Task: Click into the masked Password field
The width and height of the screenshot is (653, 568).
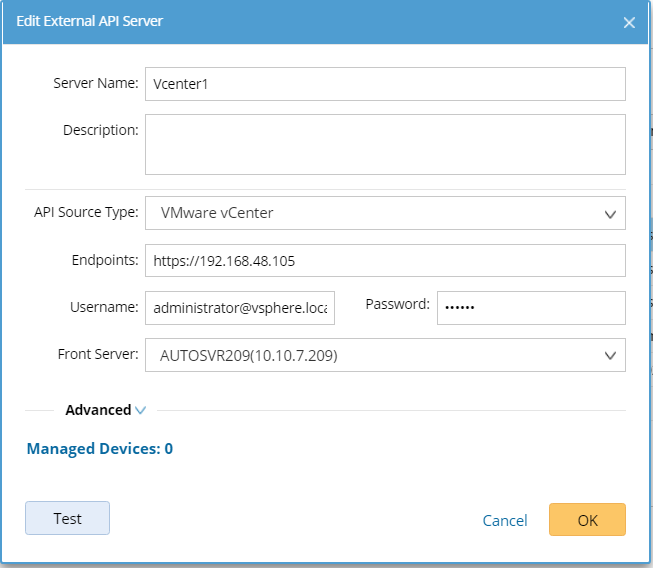Action: coord(531,308)
